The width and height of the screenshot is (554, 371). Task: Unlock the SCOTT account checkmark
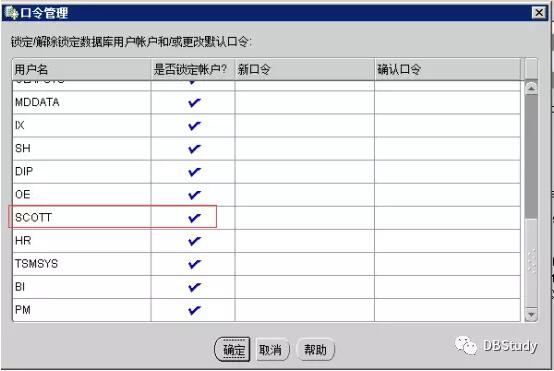[x=194, y=218]
